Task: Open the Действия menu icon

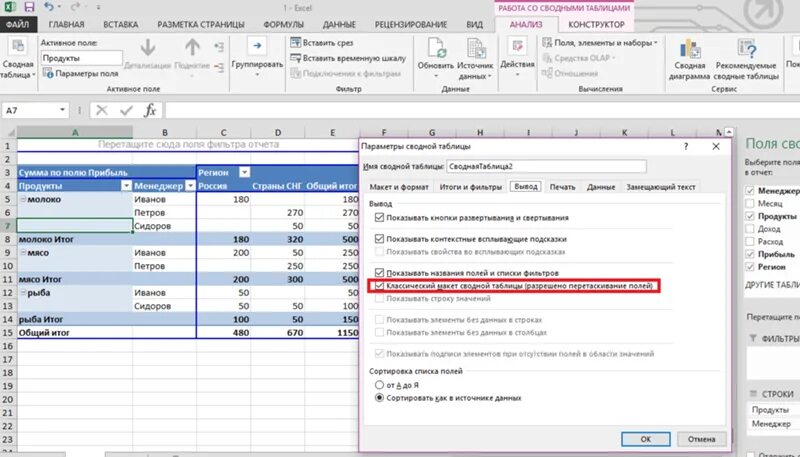Action: tap(517, 47)
